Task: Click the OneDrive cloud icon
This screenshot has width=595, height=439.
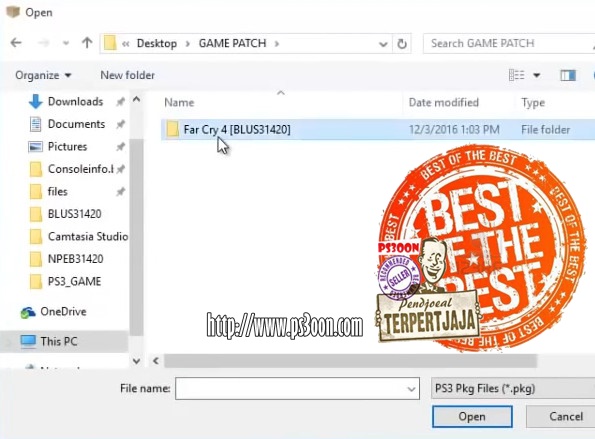Action: point(28,312)
